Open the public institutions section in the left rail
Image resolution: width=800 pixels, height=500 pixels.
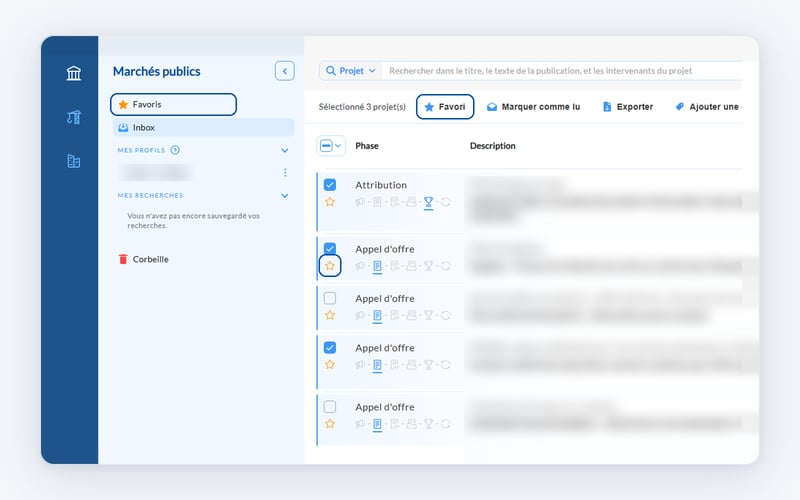click(74, 73)
